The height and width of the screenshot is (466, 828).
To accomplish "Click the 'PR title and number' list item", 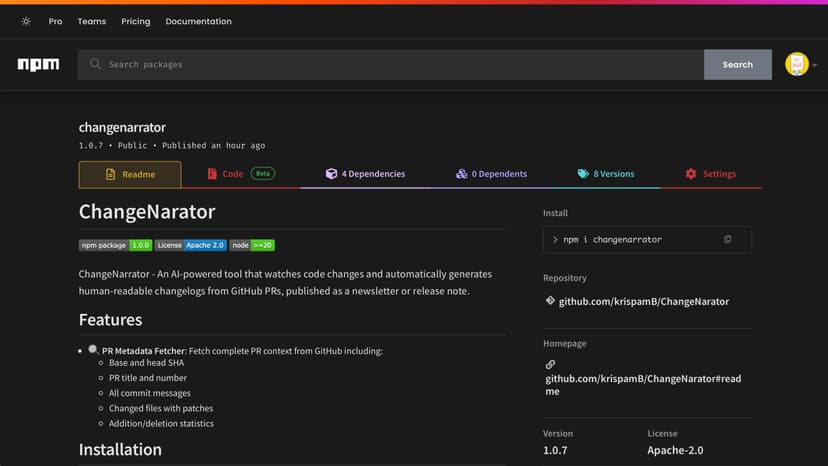I will click(148, 378).
